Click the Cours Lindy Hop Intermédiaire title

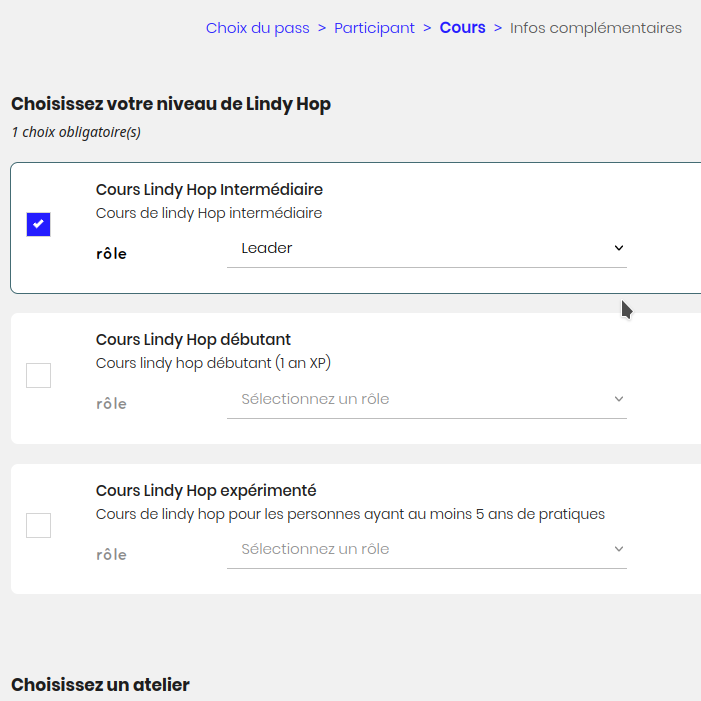click(209, 190)
